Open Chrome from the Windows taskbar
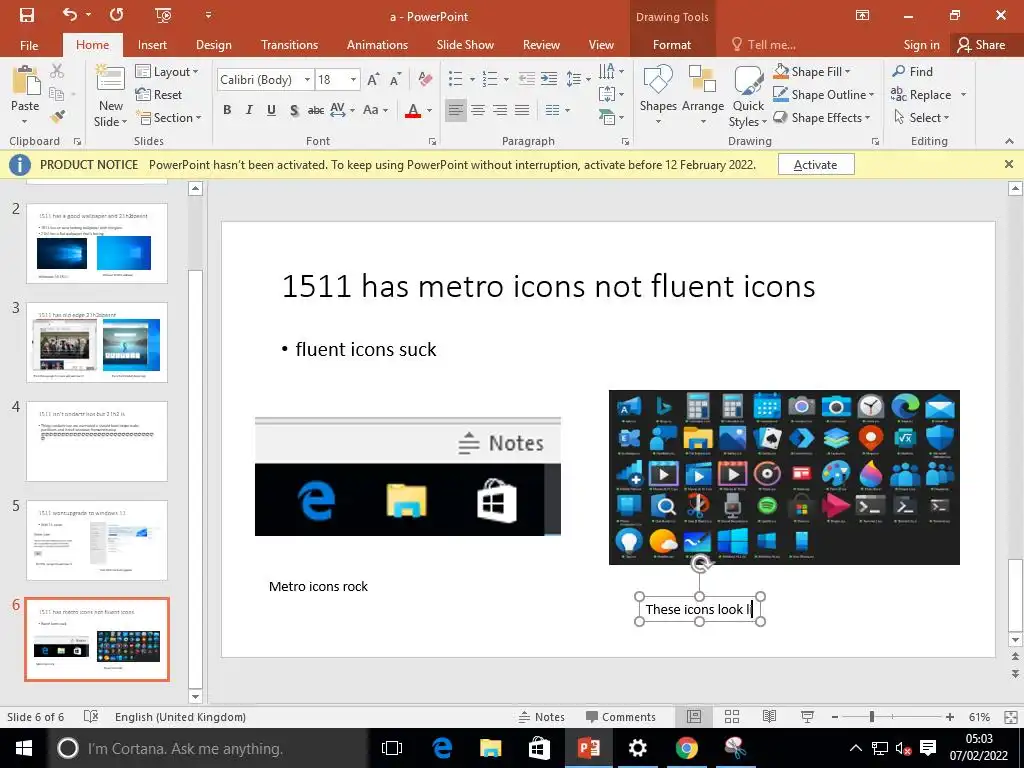This screenshot has height=768, width=1024. point(686,748)
